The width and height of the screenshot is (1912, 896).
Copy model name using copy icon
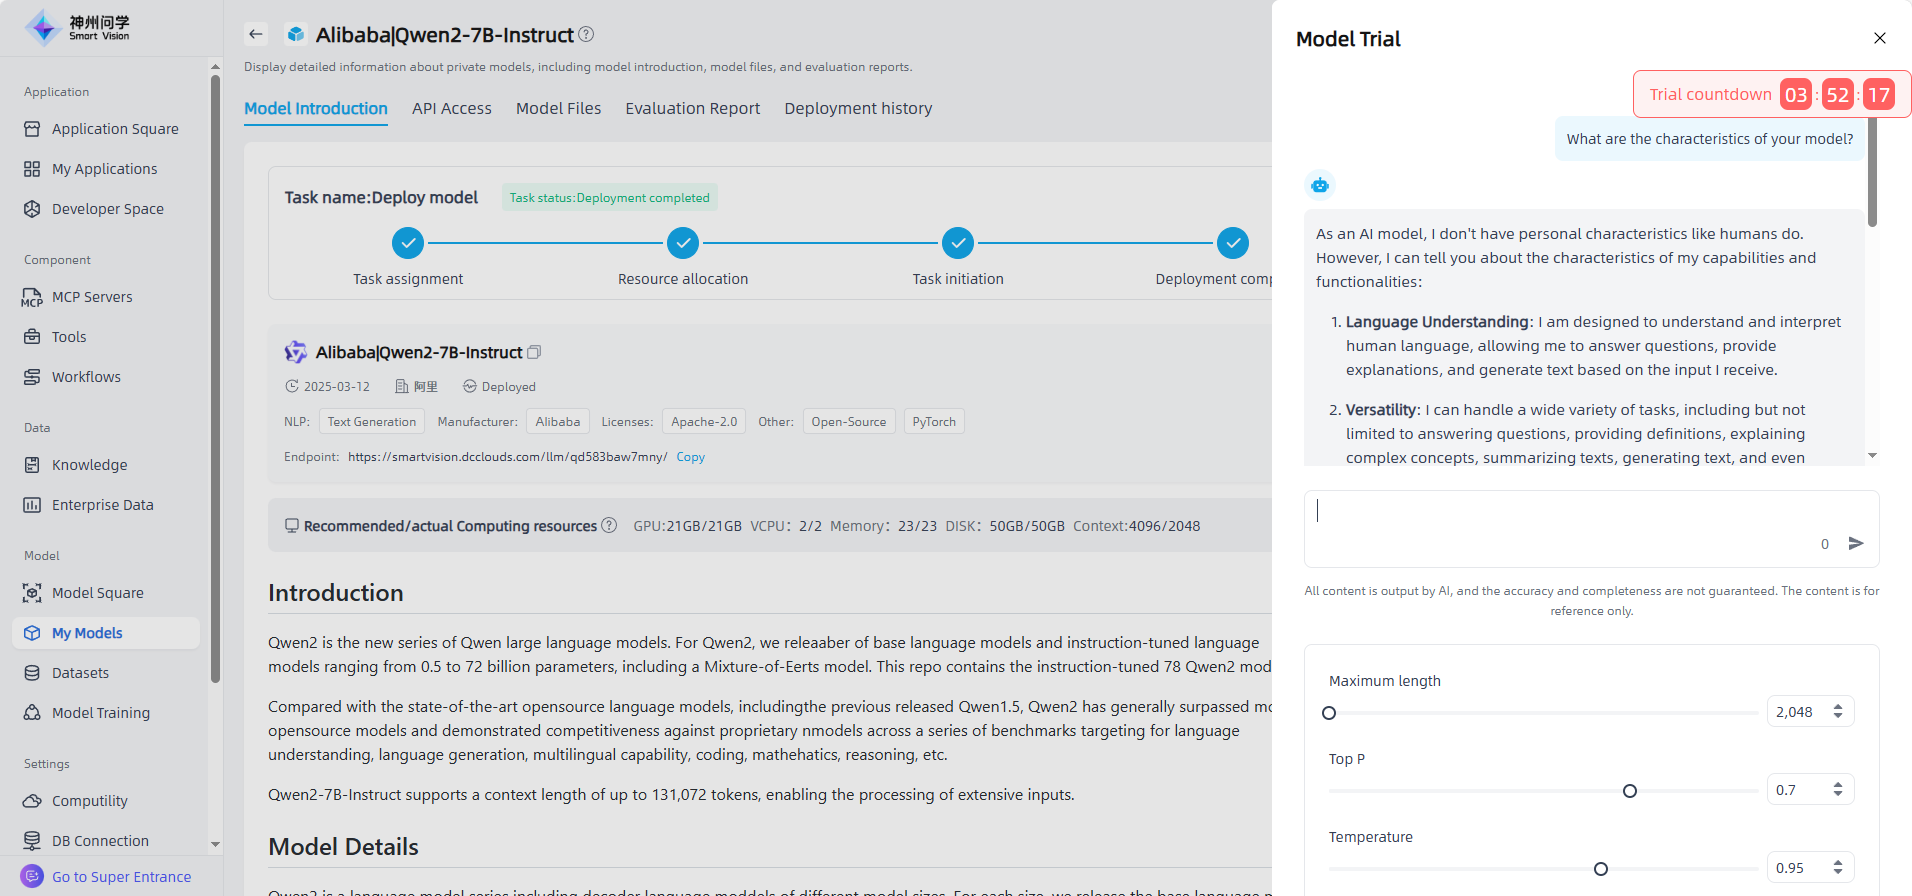(534, 352)
